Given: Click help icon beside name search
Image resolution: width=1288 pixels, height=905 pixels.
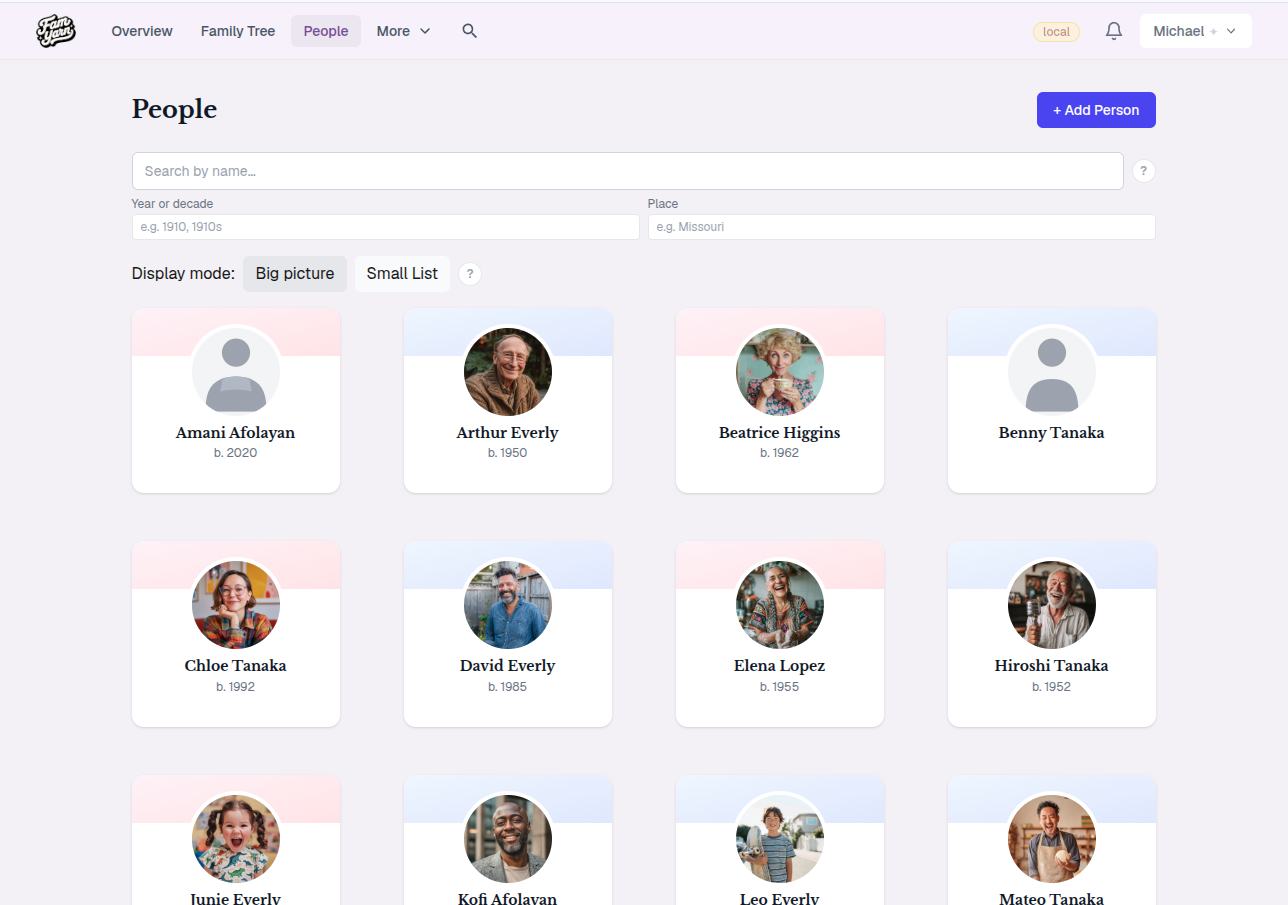Looking at the screenshot, I should (x=1144, y=171).
